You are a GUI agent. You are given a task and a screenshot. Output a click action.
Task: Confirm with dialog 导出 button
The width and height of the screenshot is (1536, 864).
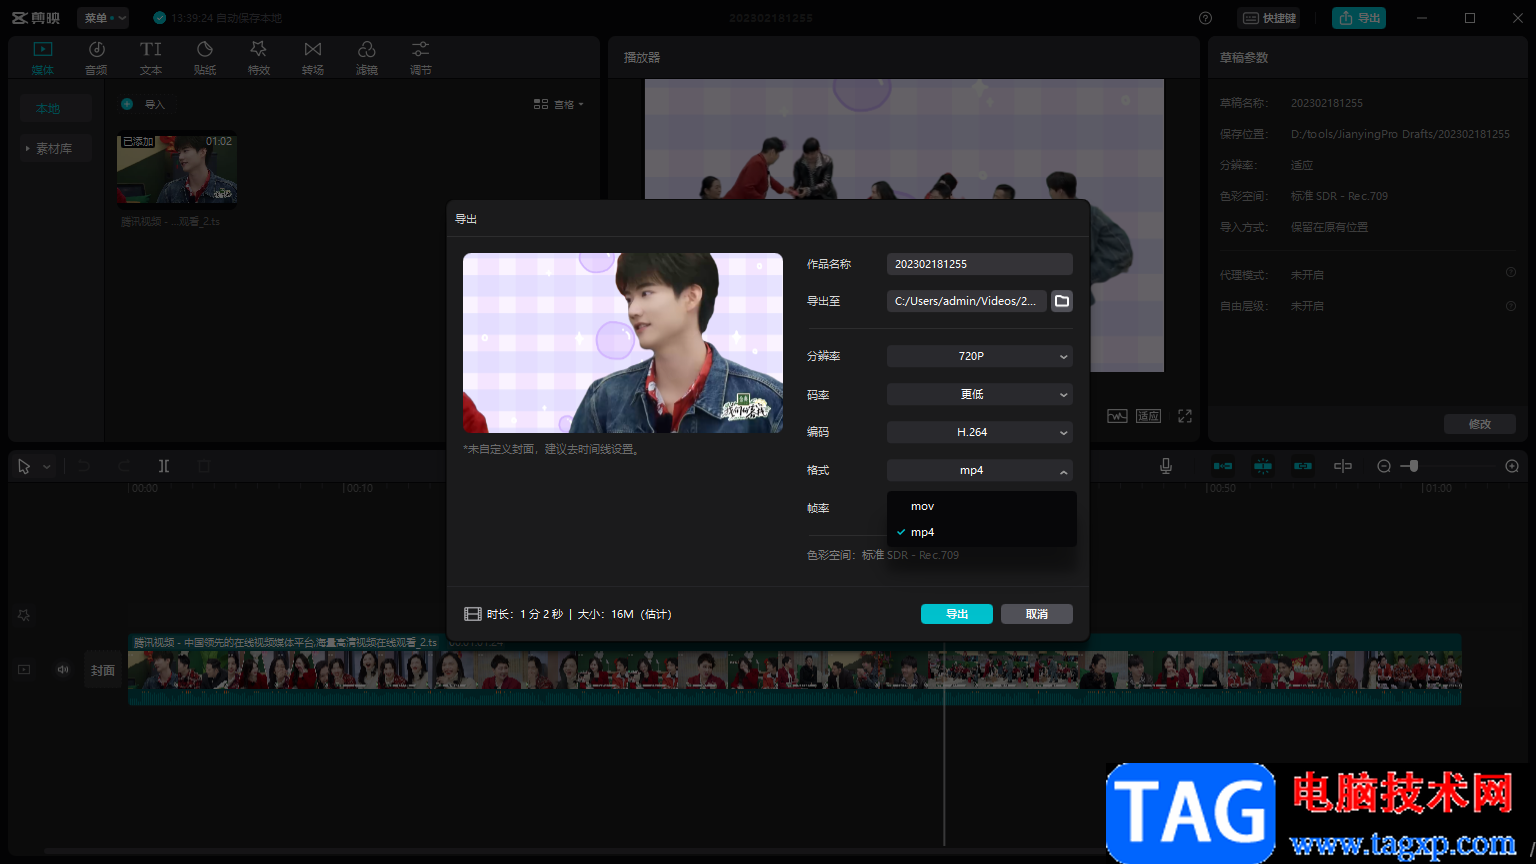[x=957, y=614]
